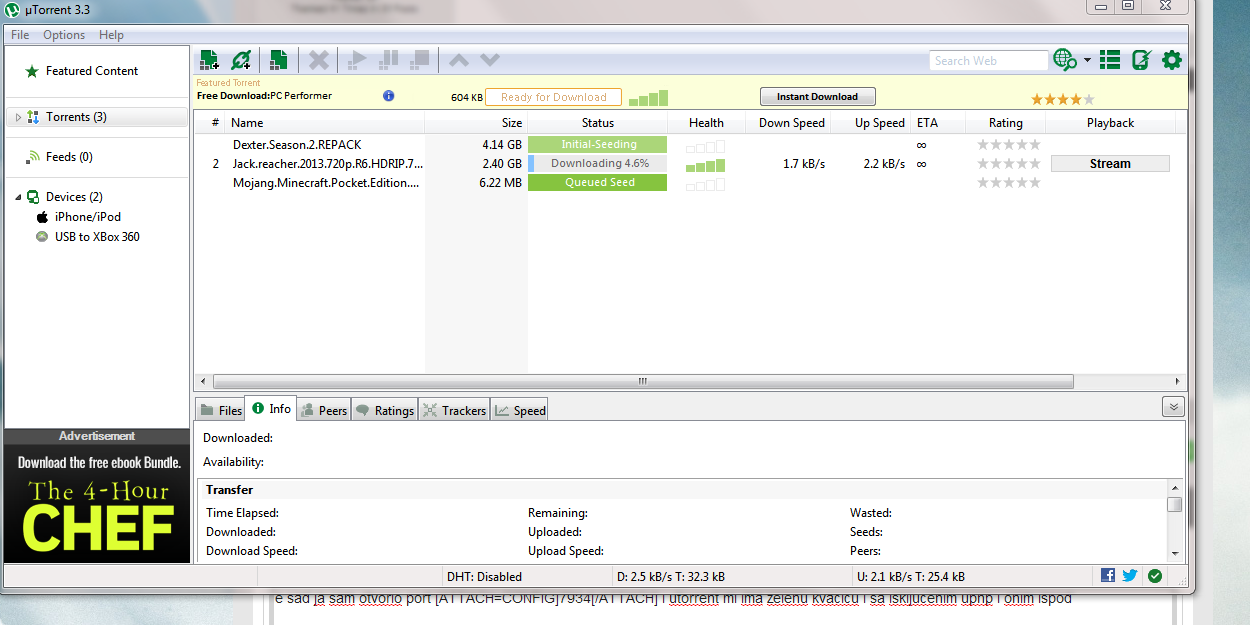Click the Remove torrent X icon
The image size is (1250, 625).
318,60
